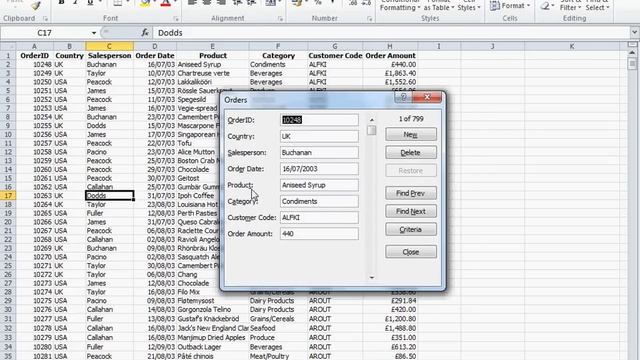Click the Customer Code field showing ALFKI

tap(319, 218)
